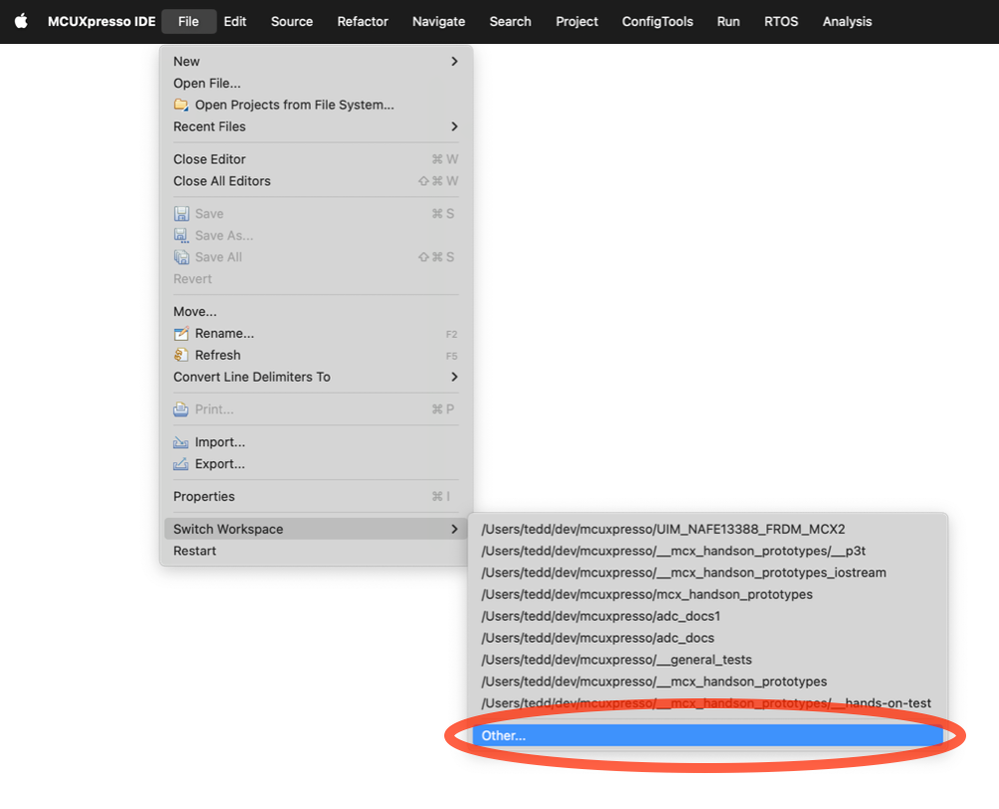Open the Search menu

coord(510,21)
